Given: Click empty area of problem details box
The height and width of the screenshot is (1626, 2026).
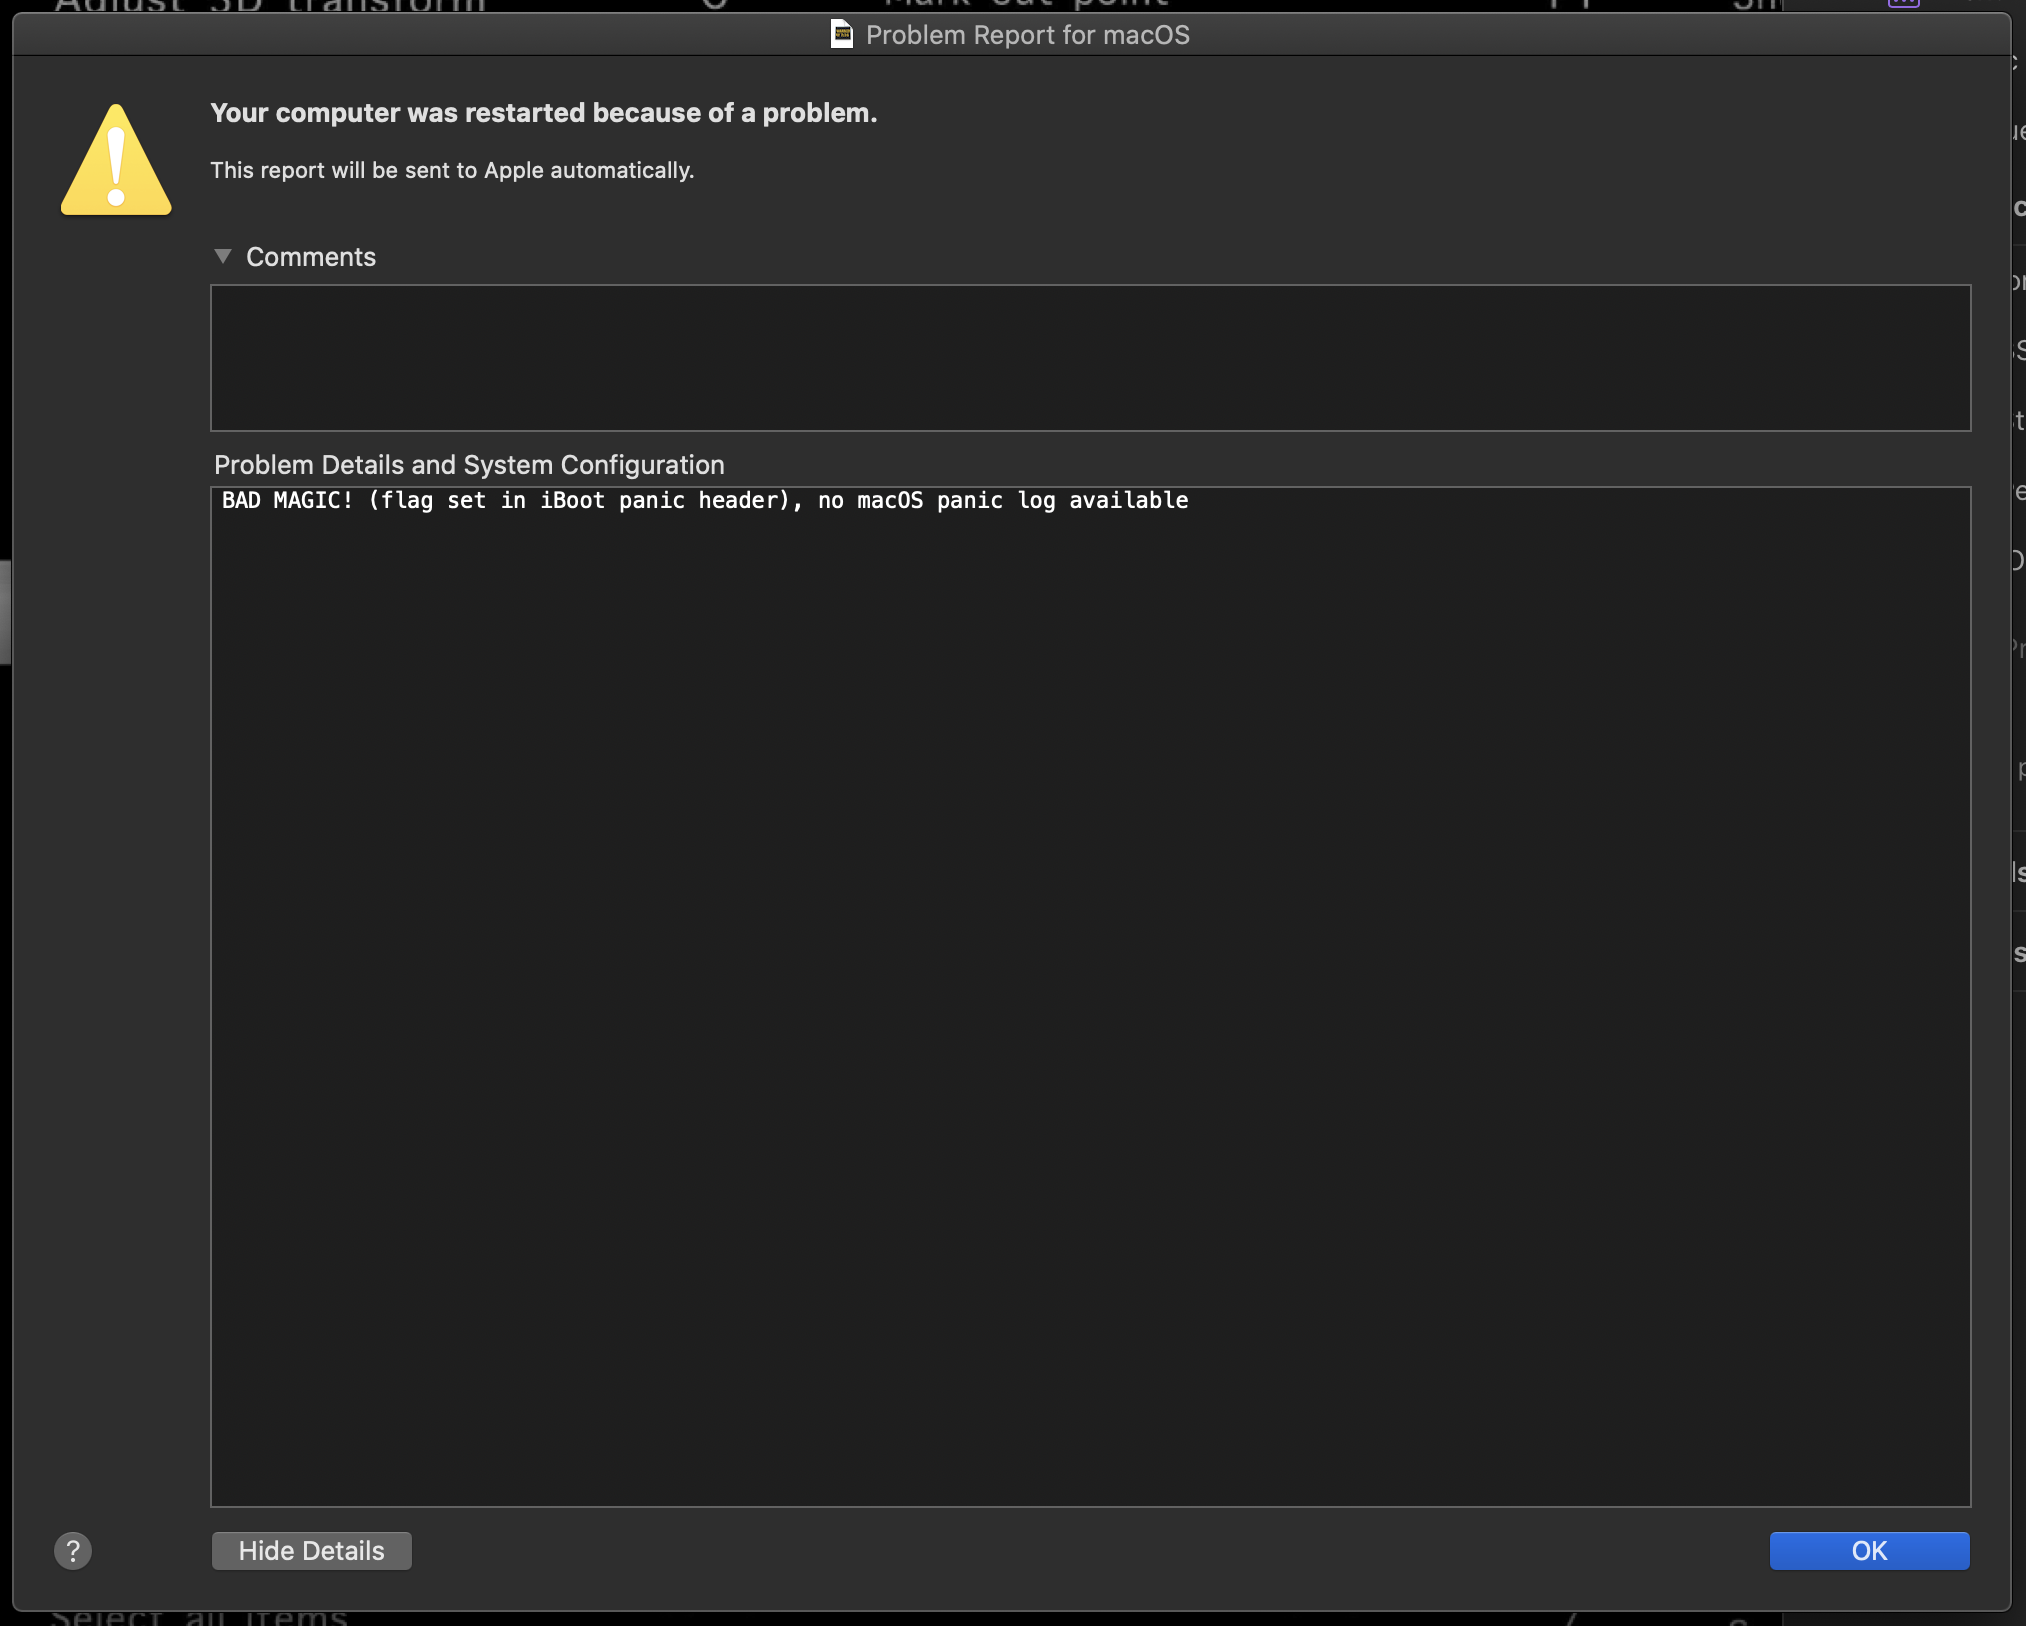Looking at the screenshot, I should 1090,1000.
